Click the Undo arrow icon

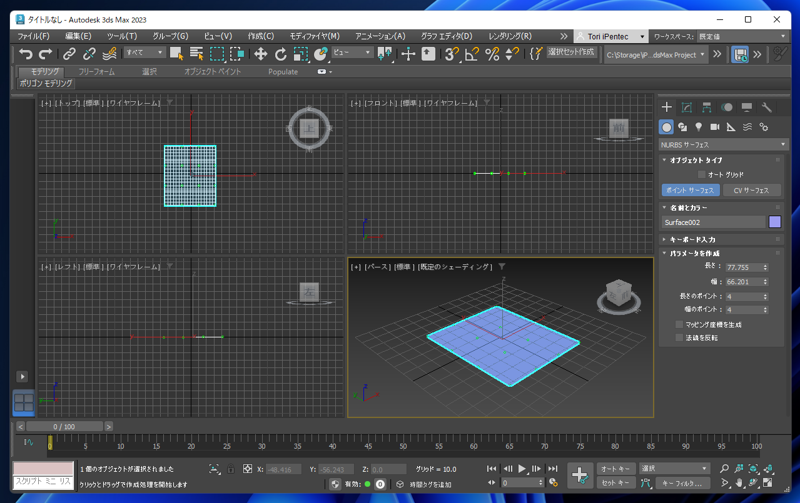coord(26,54)
